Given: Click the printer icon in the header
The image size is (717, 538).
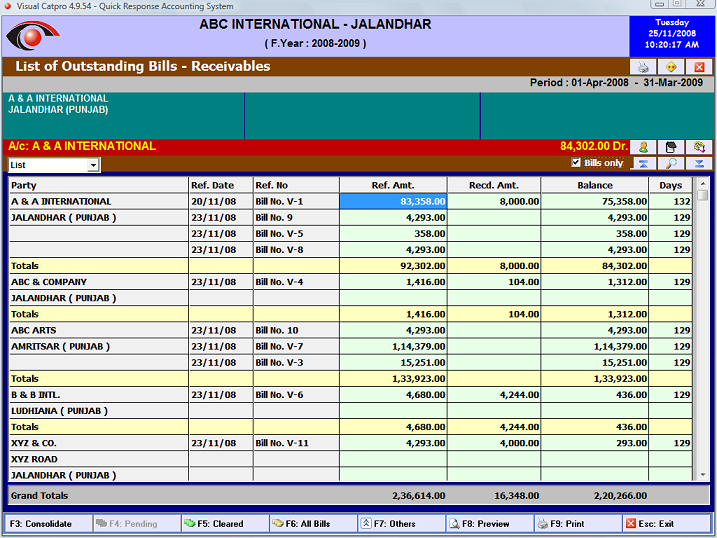Looking at the screenshot, I should tap(643, 67).
